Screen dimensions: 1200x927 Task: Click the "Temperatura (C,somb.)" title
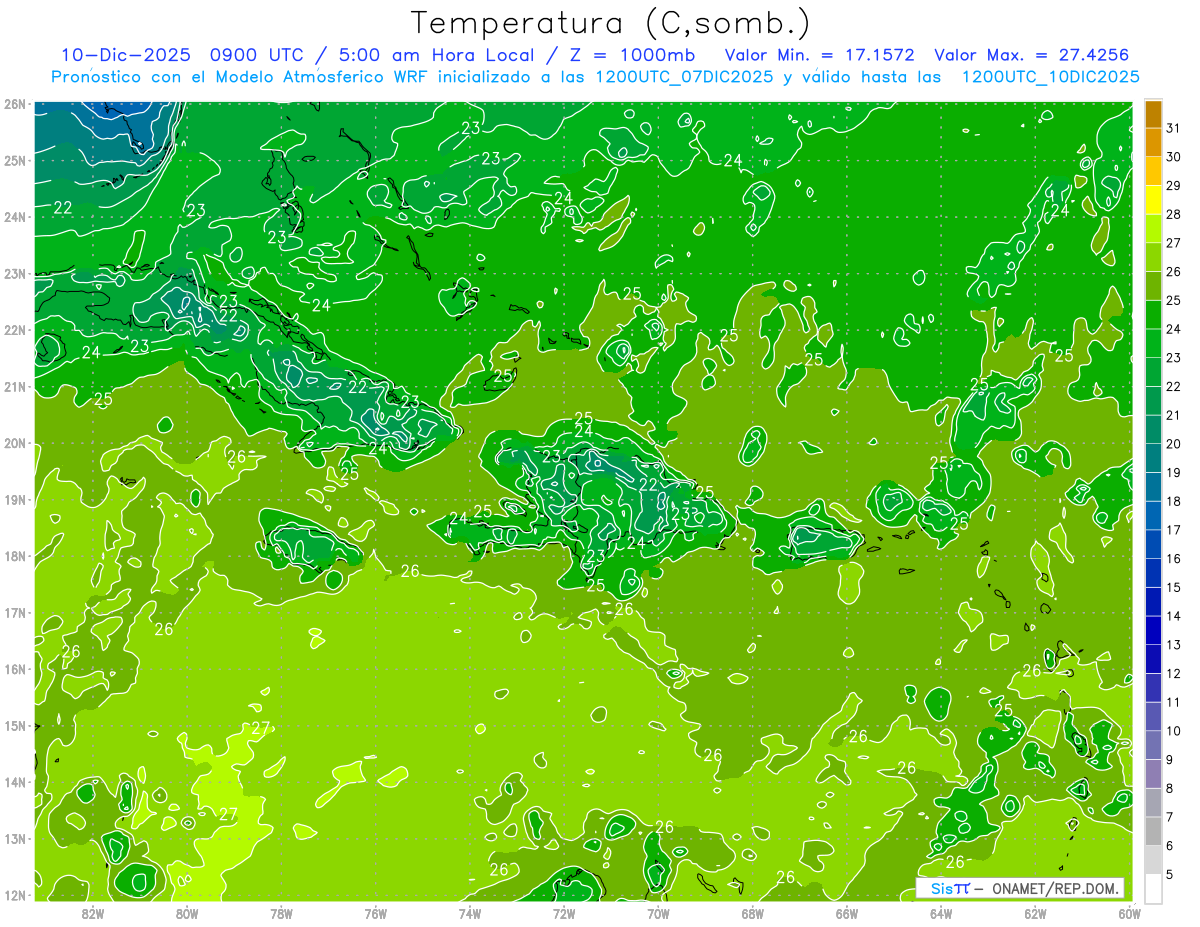[x=611, y=24]
